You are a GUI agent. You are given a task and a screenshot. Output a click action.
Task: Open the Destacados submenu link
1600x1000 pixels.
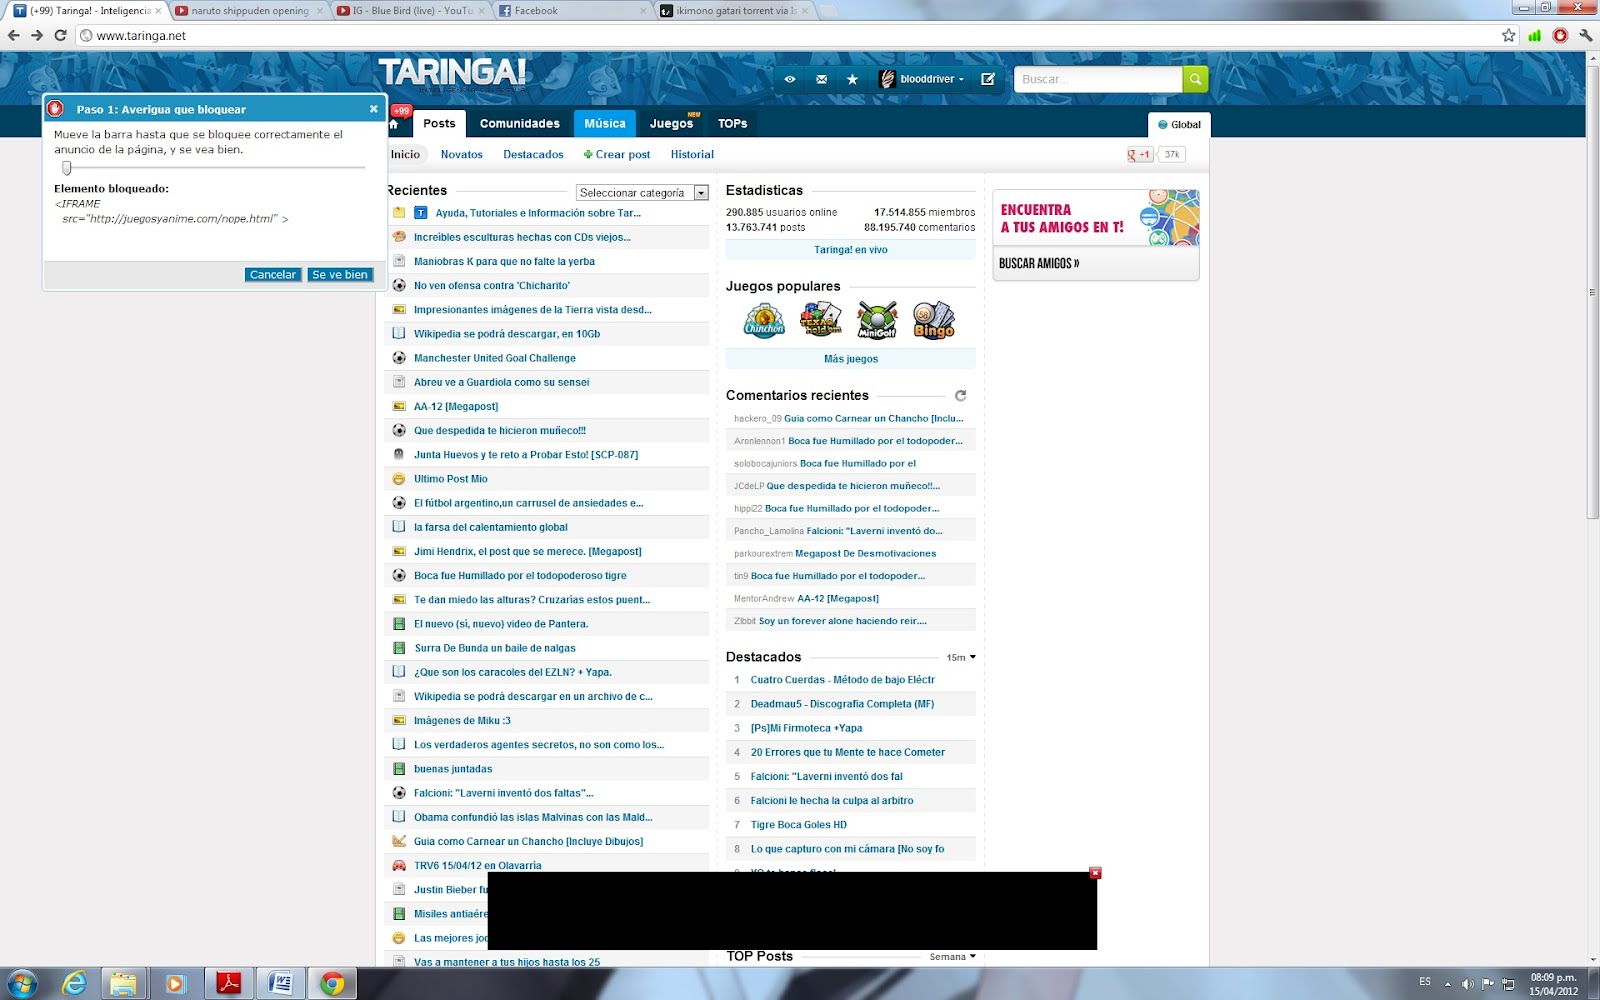[533, 154]
